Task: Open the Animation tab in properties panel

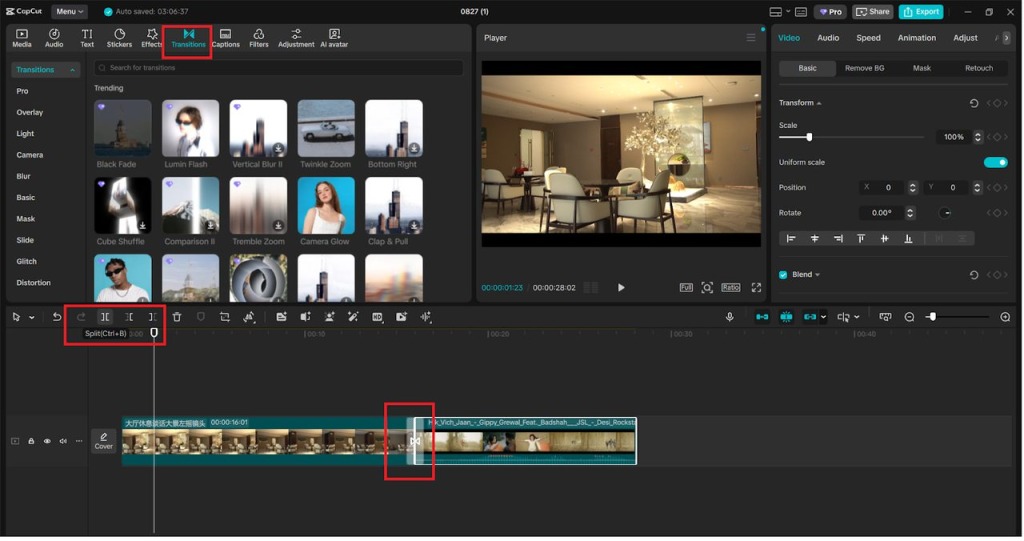Action: coord(916,38)
